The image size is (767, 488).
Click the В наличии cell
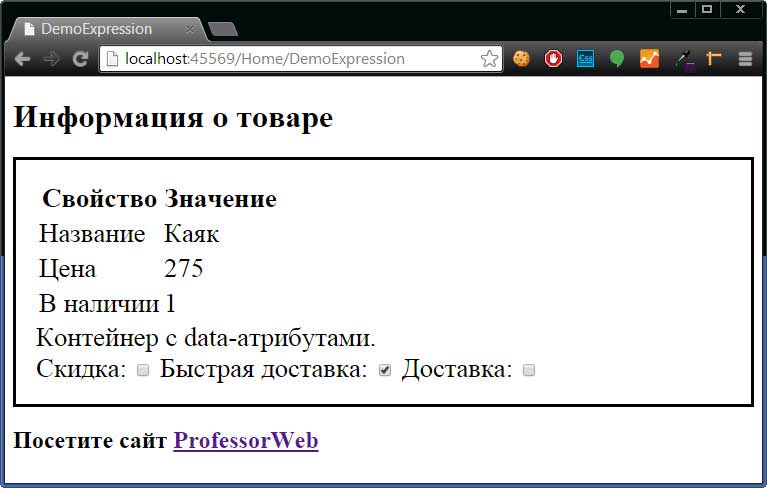pyautogui.click(x=99, y=304)
